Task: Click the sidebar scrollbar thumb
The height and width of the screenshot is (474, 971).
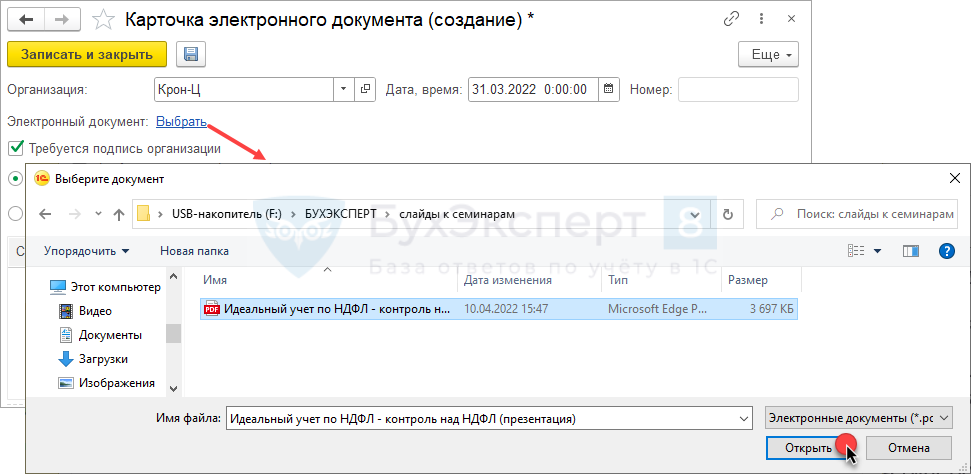Action: pyautogui.click(x=173, y=333)
